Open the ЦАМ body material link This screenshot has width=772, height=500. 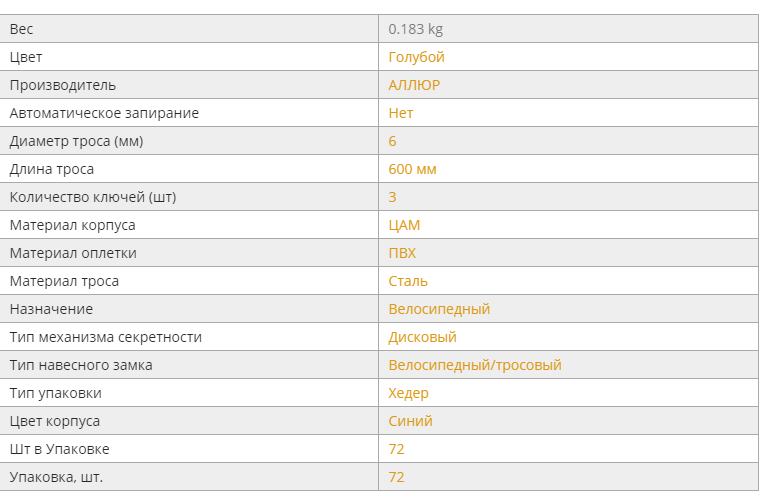pyautogui.click(x=404, y=225)
